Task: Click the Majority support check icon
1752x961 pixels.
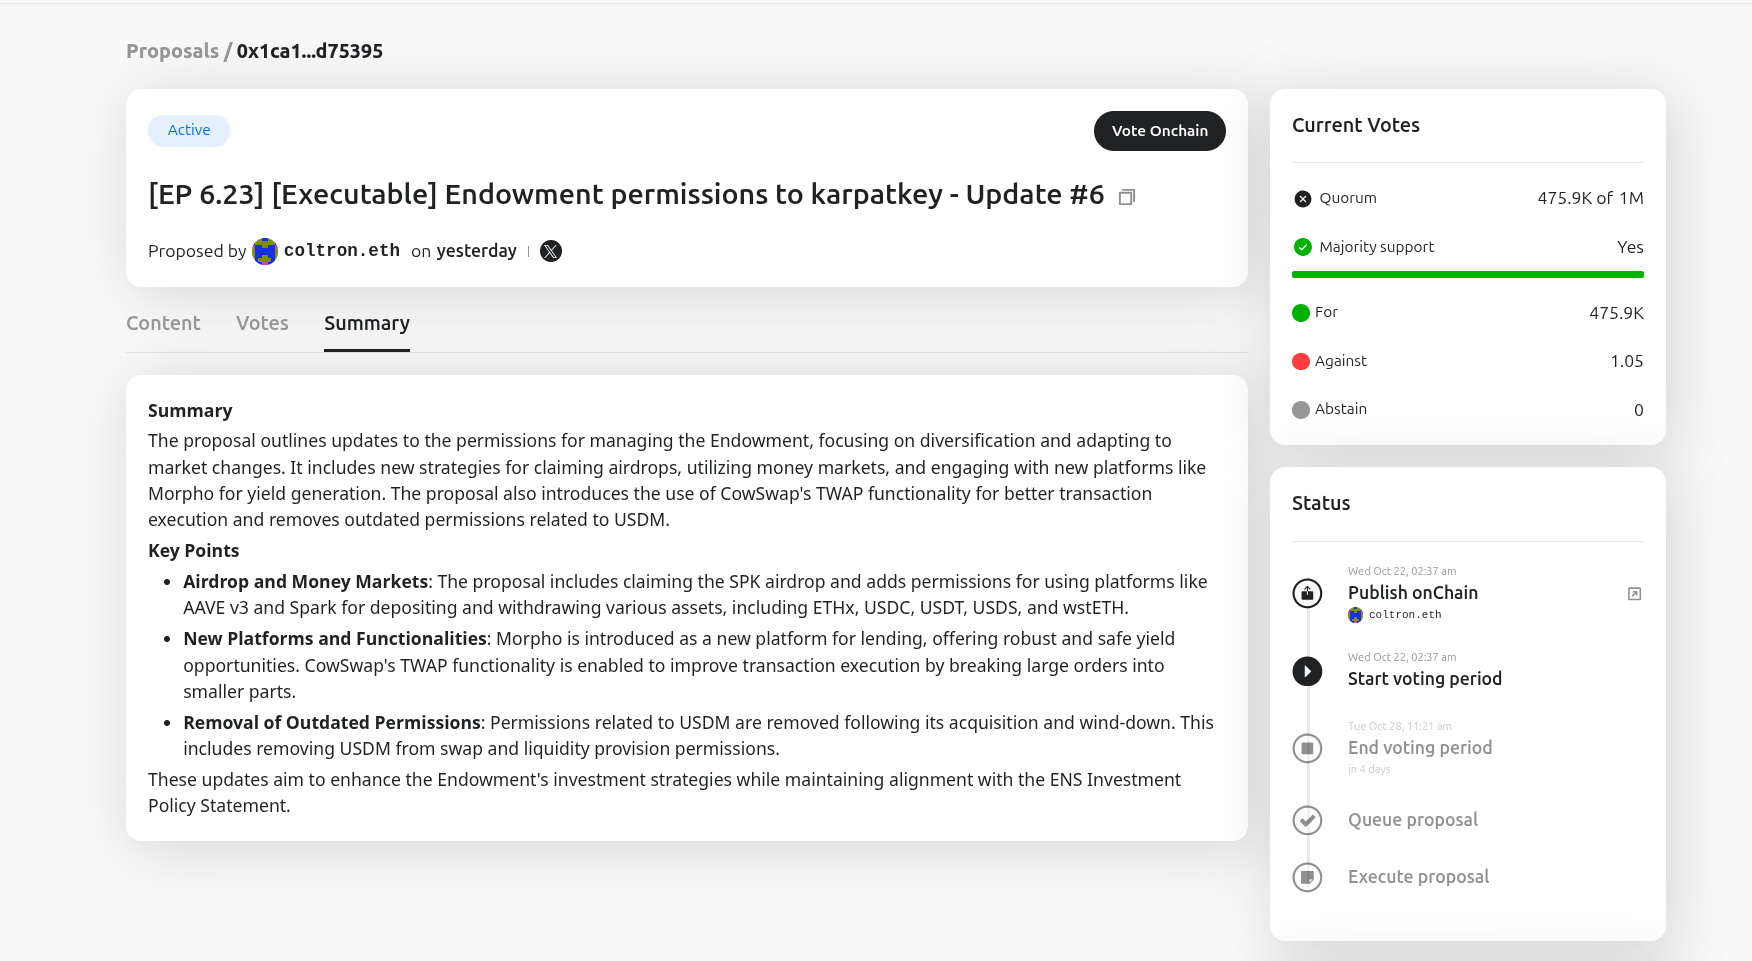Action: pos(1302,247)
